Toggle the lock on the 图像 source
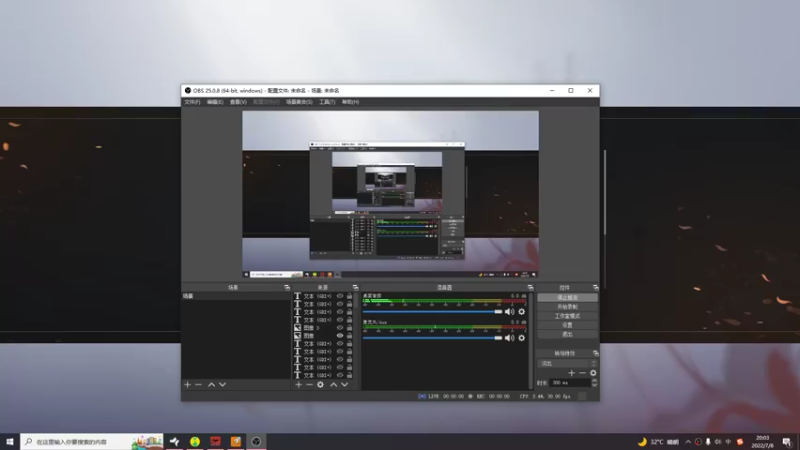Screen dimensions: 800x450 tap(349, 336)
